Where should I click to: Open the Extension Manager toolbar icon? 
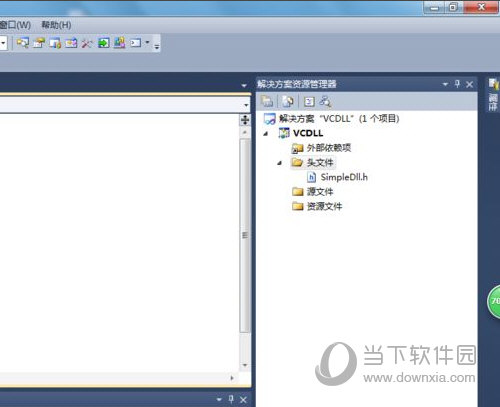[119, 43]
